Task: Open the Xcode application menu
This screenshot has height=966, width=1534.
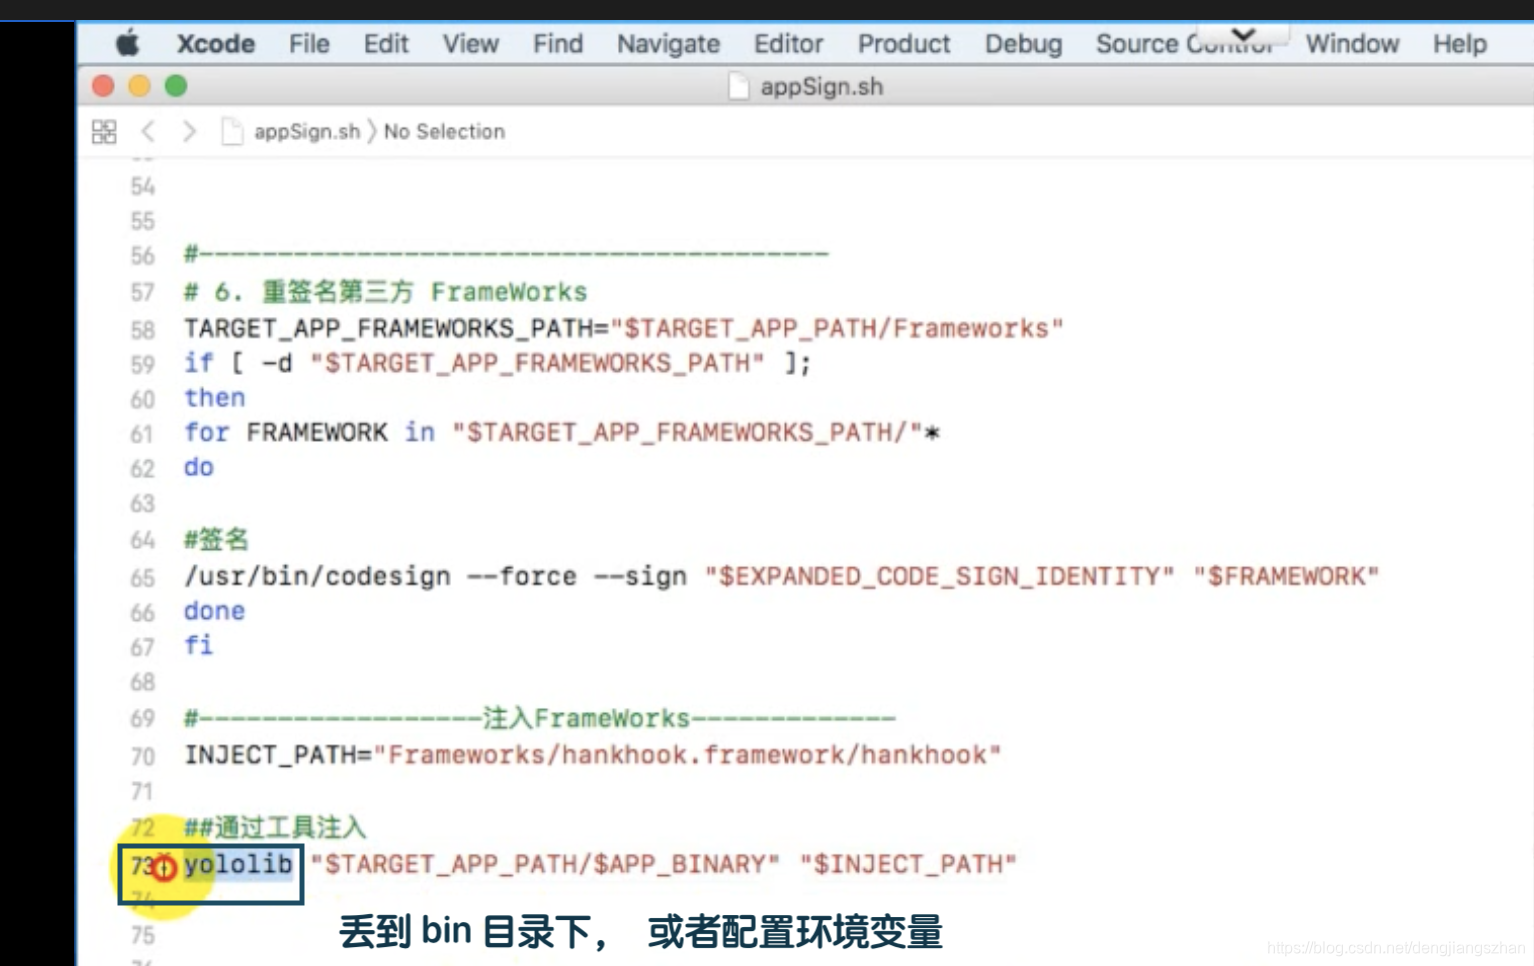Action: pyautogui.click(x=215, y=44)
